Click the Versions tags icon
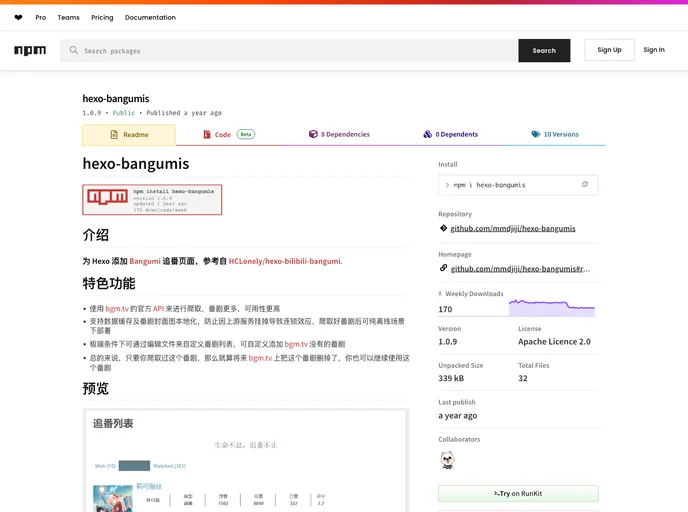Image resolution: width=688 pixels, height=512 pixels. pos(535,134)
